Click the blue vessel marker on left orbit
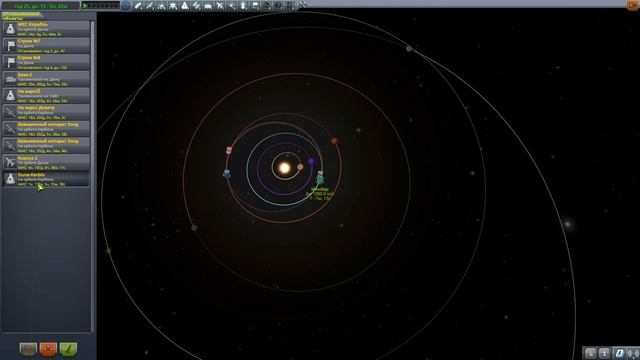The image size is (640, 360). (227, 173)
